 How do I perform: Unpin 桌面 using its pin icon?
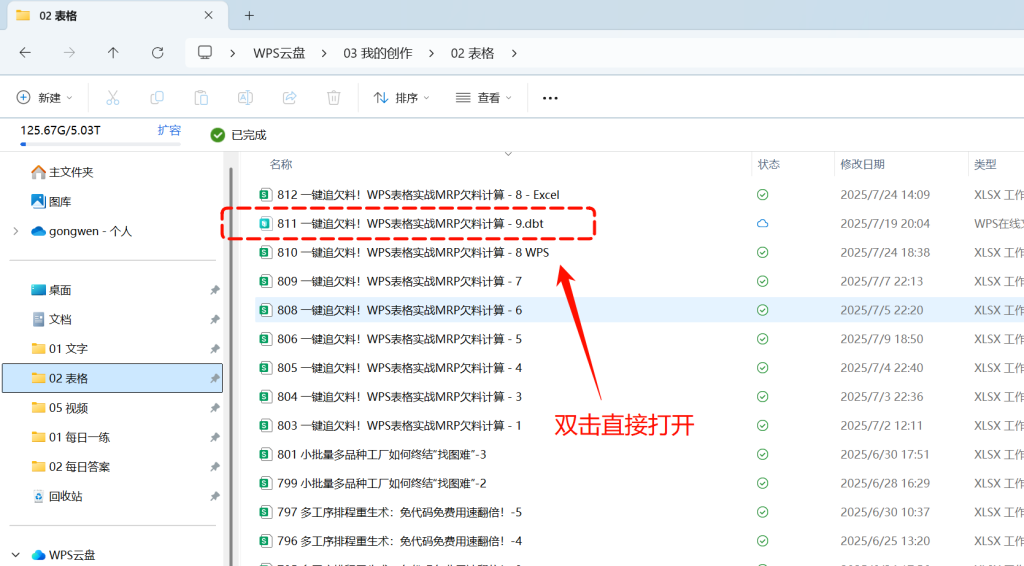point(214,290)
